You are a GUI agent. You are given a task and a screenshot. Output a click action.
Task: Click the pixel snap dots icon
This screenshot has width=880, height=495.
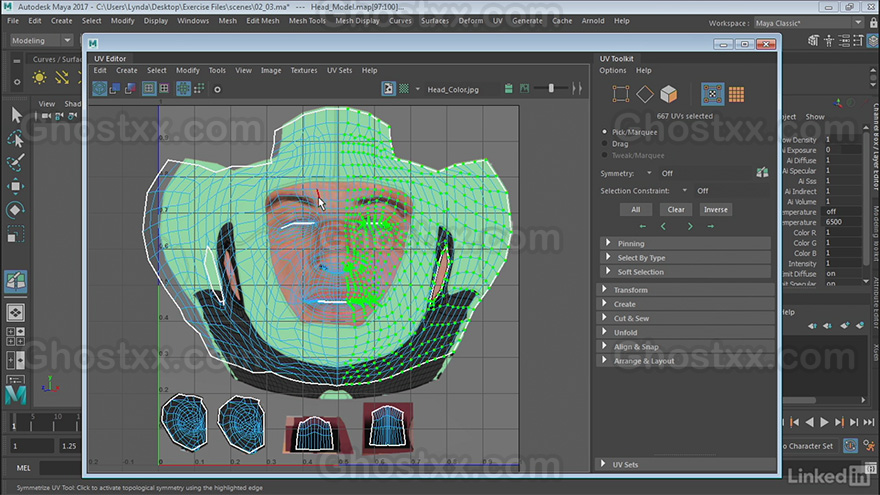199,89
